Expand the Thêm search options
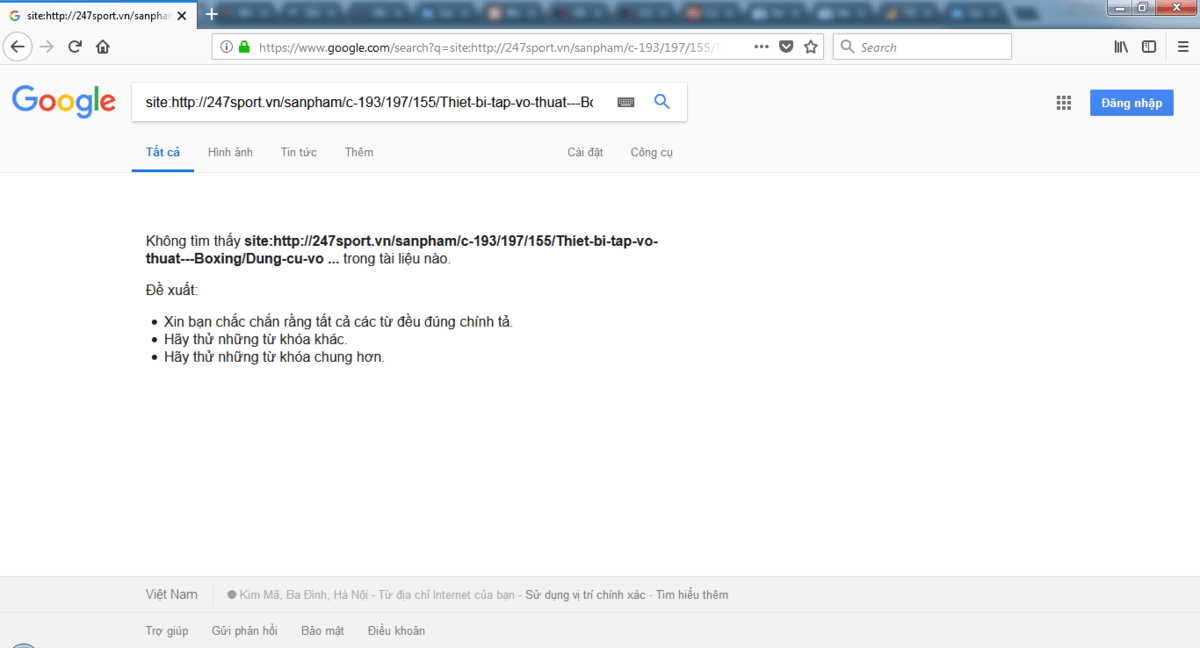This screenshot has height=648, width=1200. pos(359,152)
